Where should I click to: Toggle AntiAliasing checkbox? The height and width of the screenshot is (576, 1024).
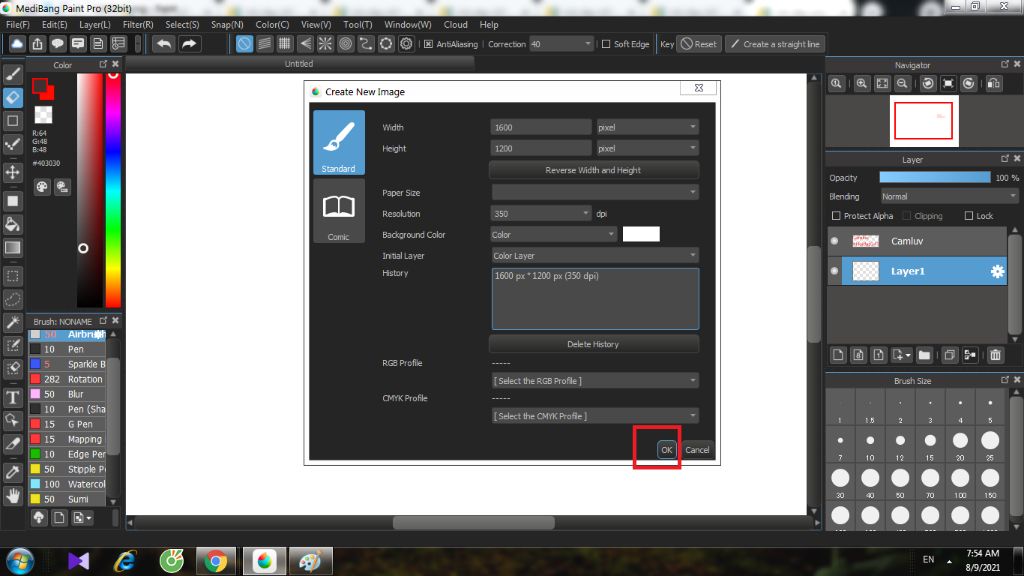(428, 44)
